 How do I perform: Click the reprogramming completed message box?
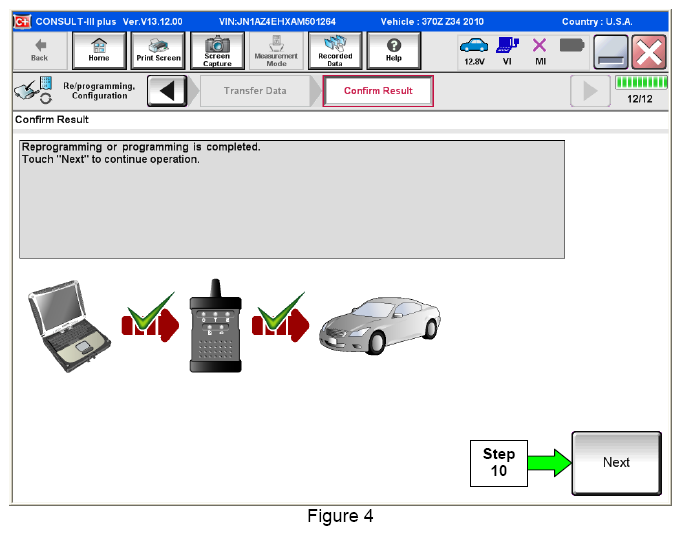(291, 199)
